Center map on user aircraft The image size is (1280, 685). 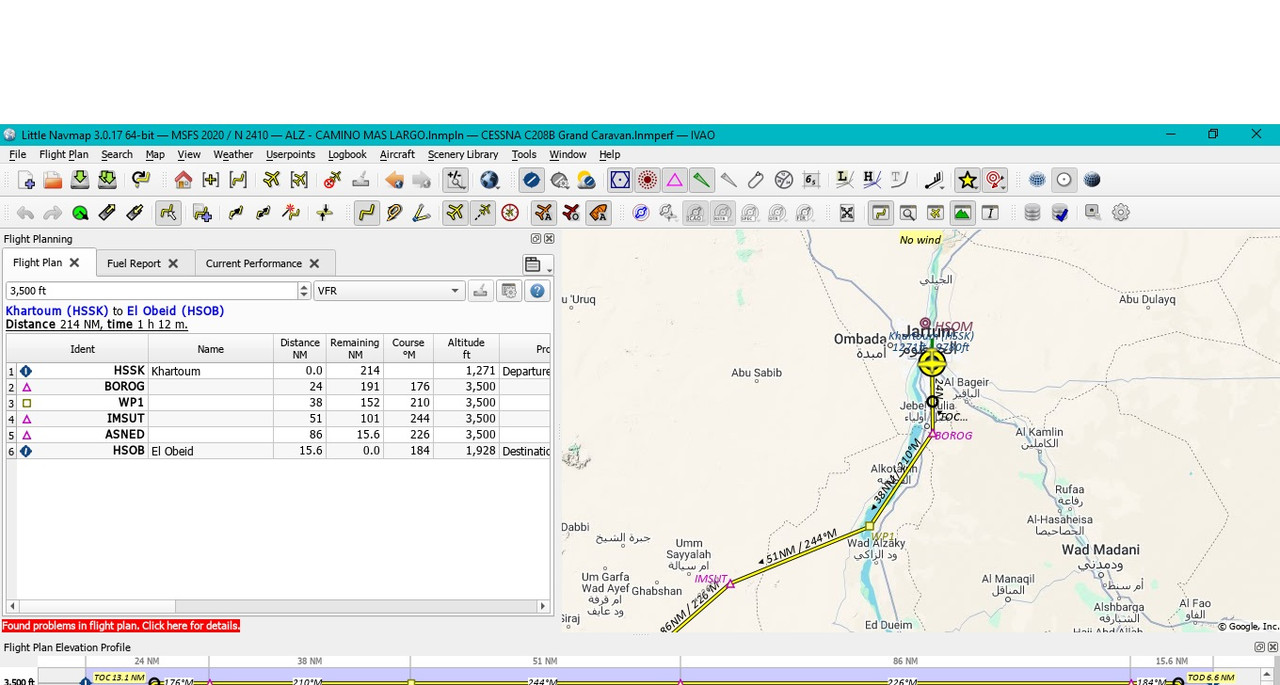(271, 180)
